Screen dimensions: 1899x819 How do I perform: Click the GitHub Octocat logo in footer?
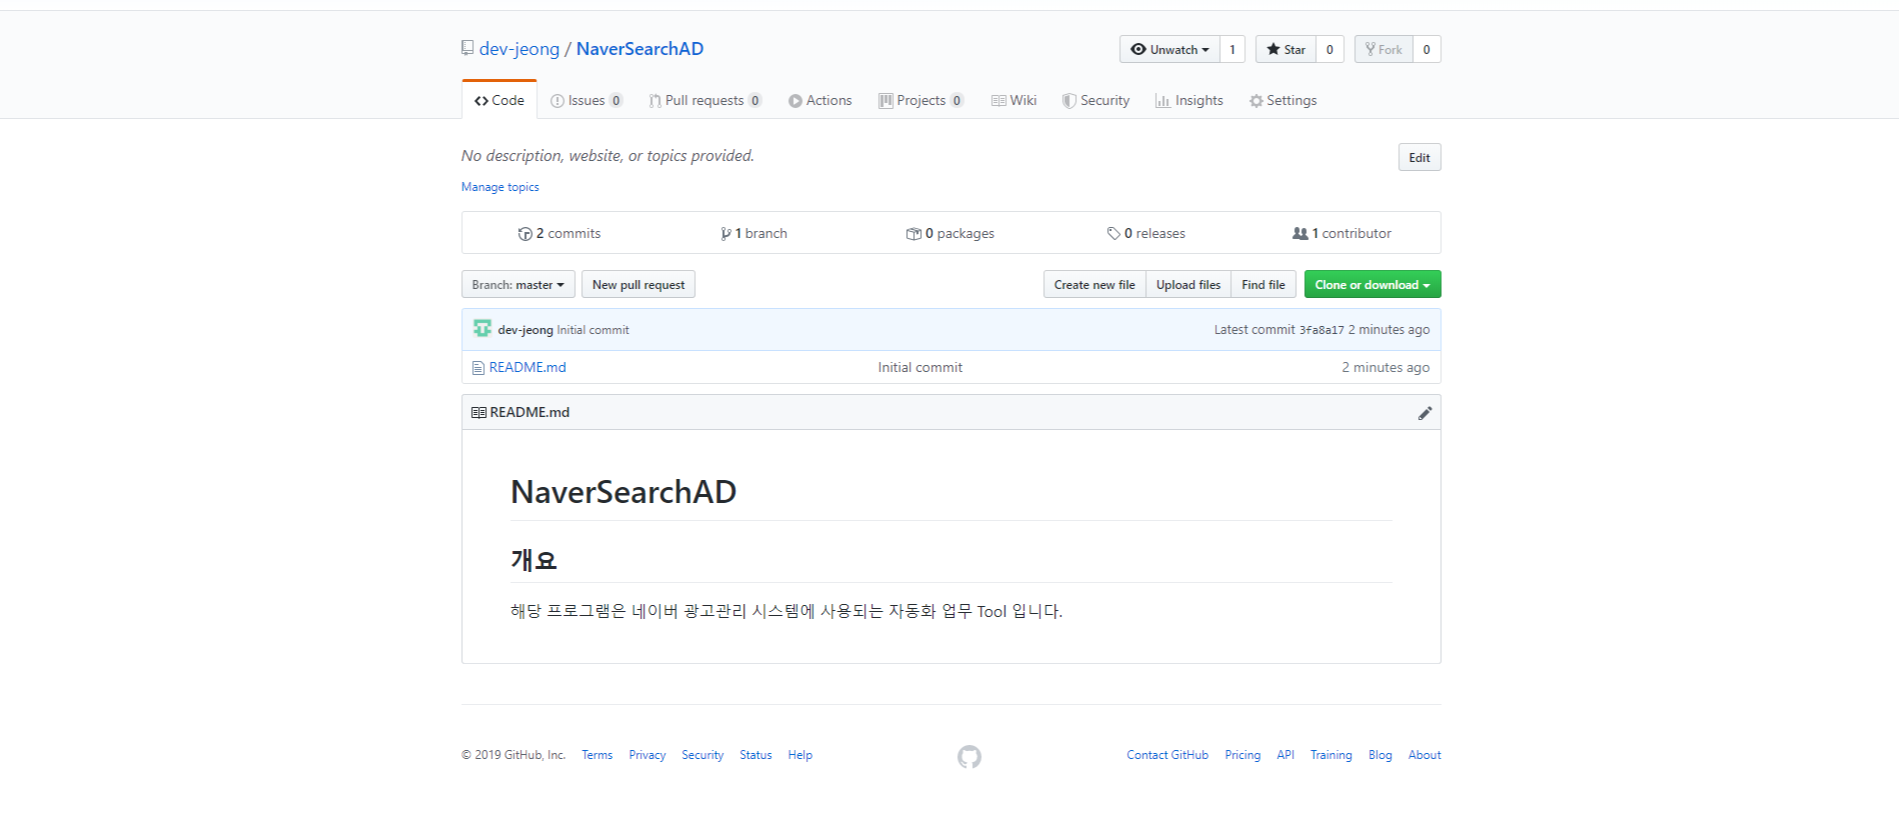(x=969, y=757)
